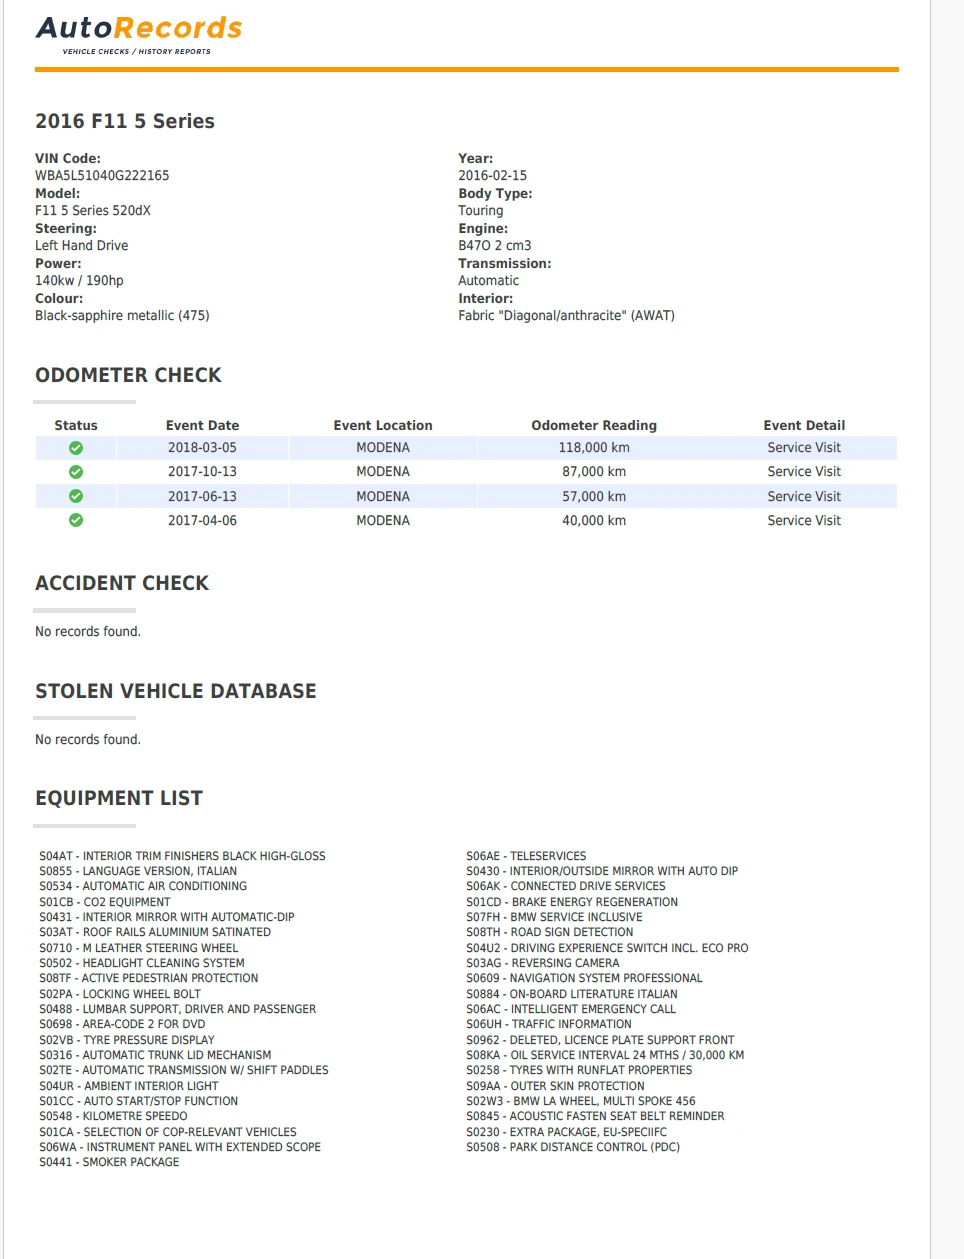Screen dimensions: 964x1259
Task: Click the Event Detail column header
Action: (x=804, y=425)
